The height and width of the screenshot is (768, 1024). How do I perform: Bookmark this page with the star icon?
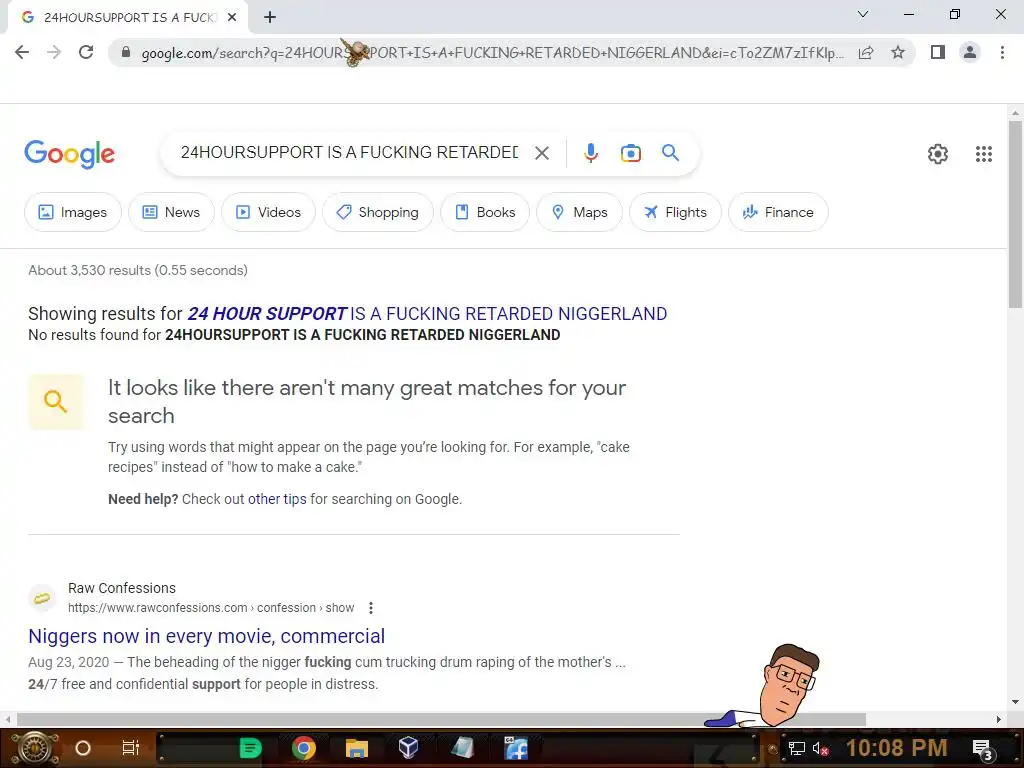pos(898,52)
